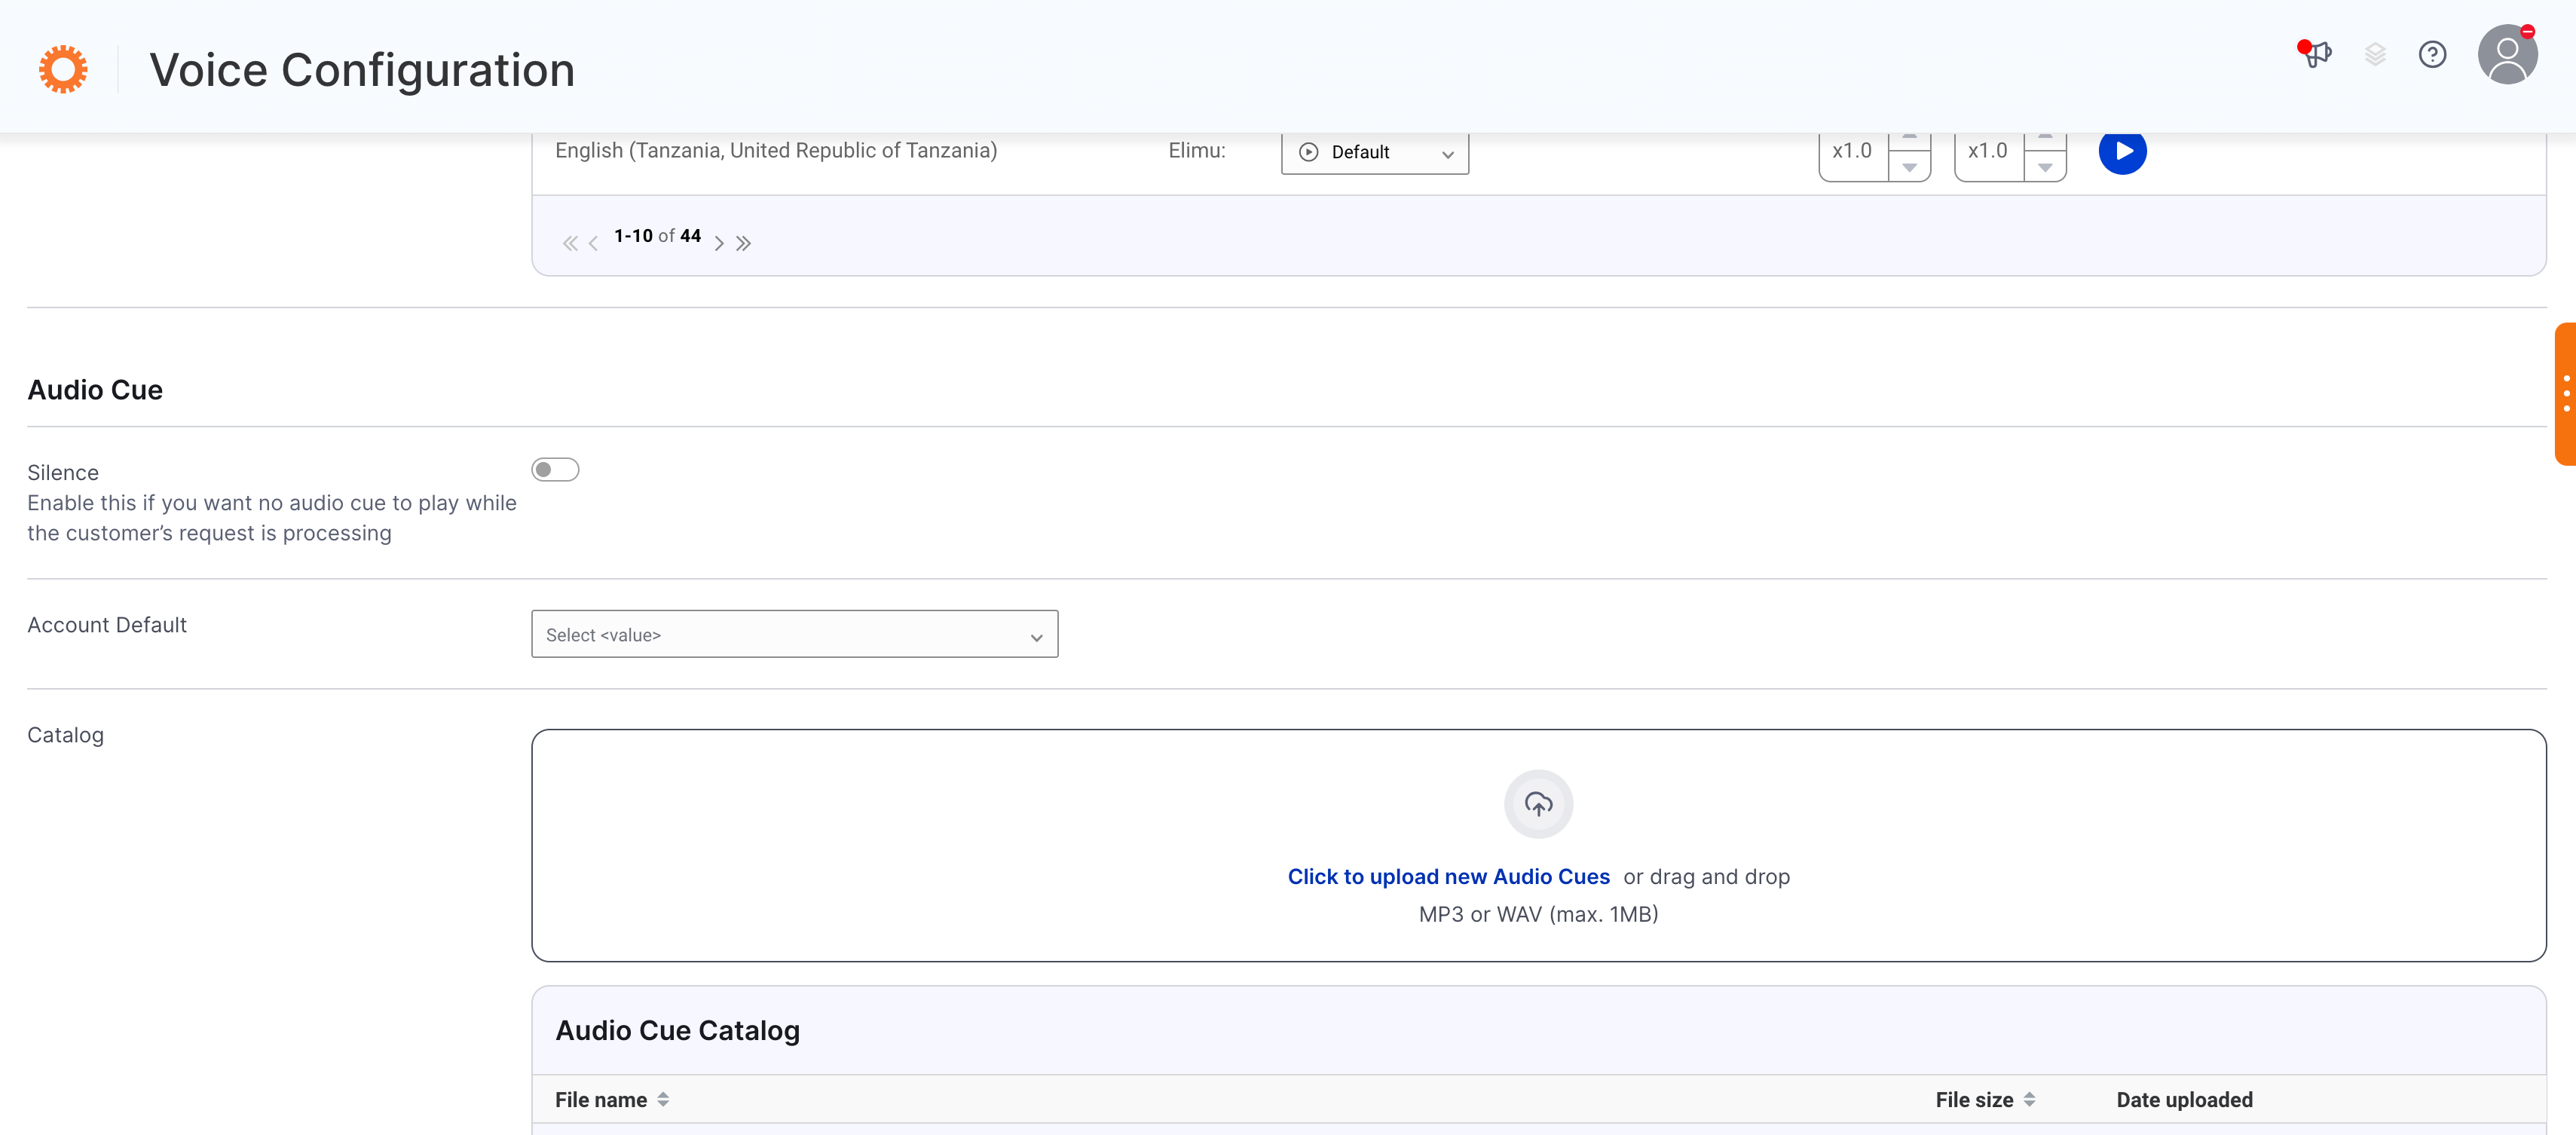Go to next page of voices
The width and height of the screenshot is (2576, 1135).
(x=718, y=243)
